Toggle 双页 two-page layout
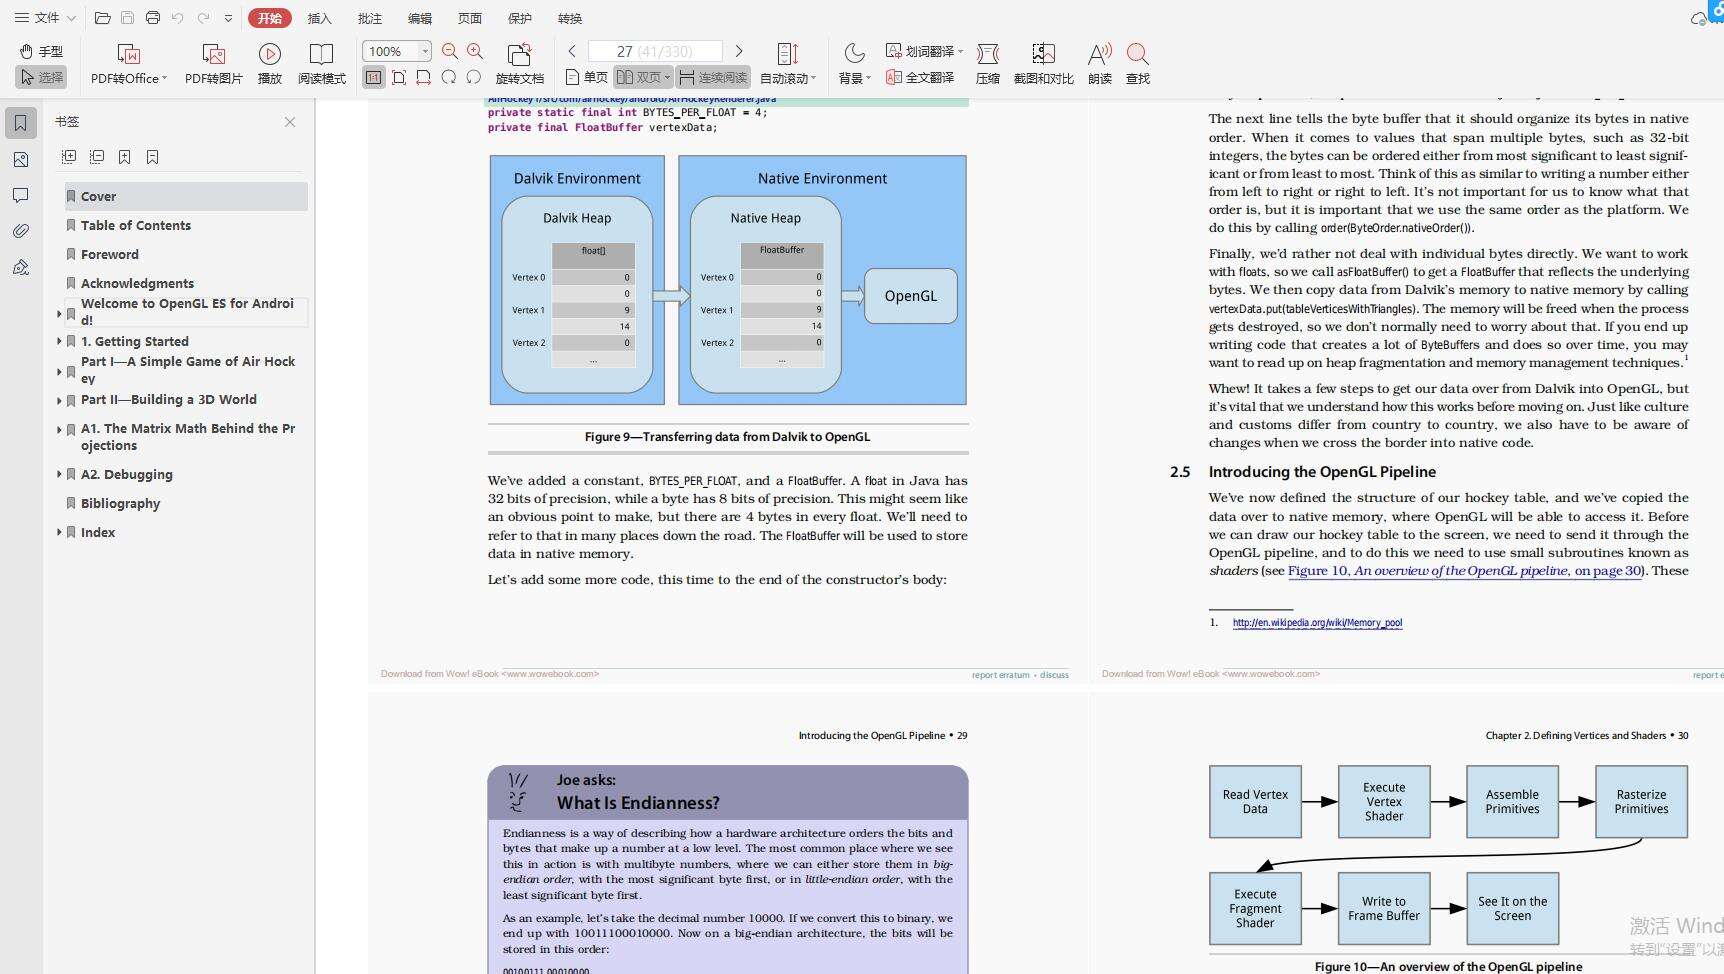The height and width of the screenshot is (974, 1724). (642, 77)
